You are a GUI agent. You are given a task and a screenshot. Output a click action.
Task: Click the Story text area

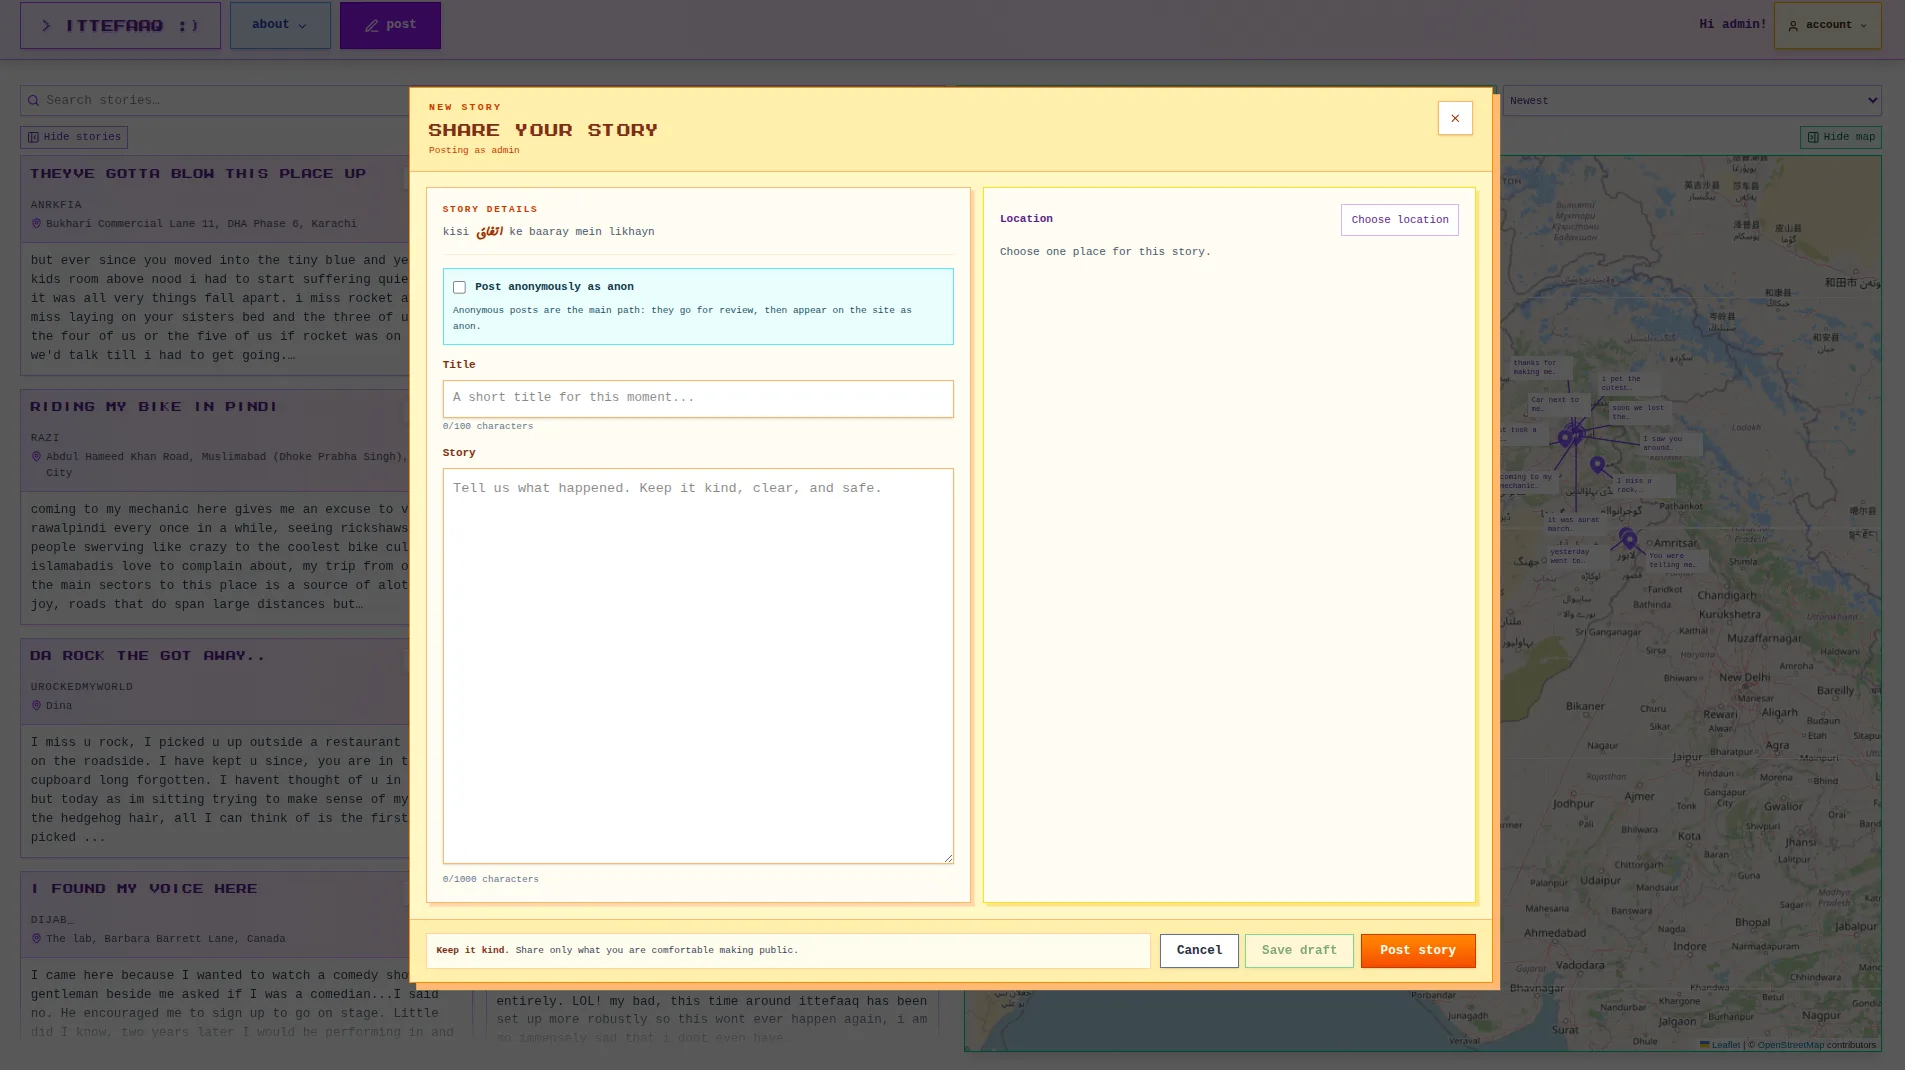coord(698,666)
